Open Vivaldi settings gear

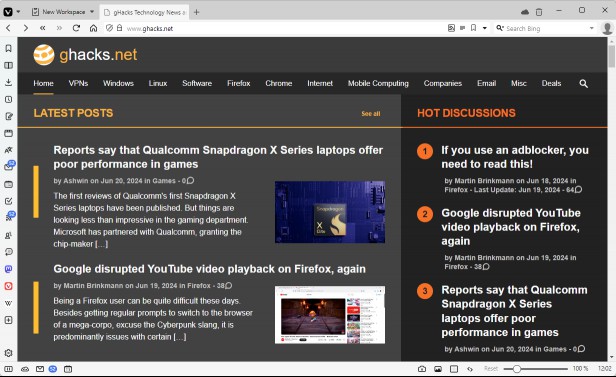8,353
